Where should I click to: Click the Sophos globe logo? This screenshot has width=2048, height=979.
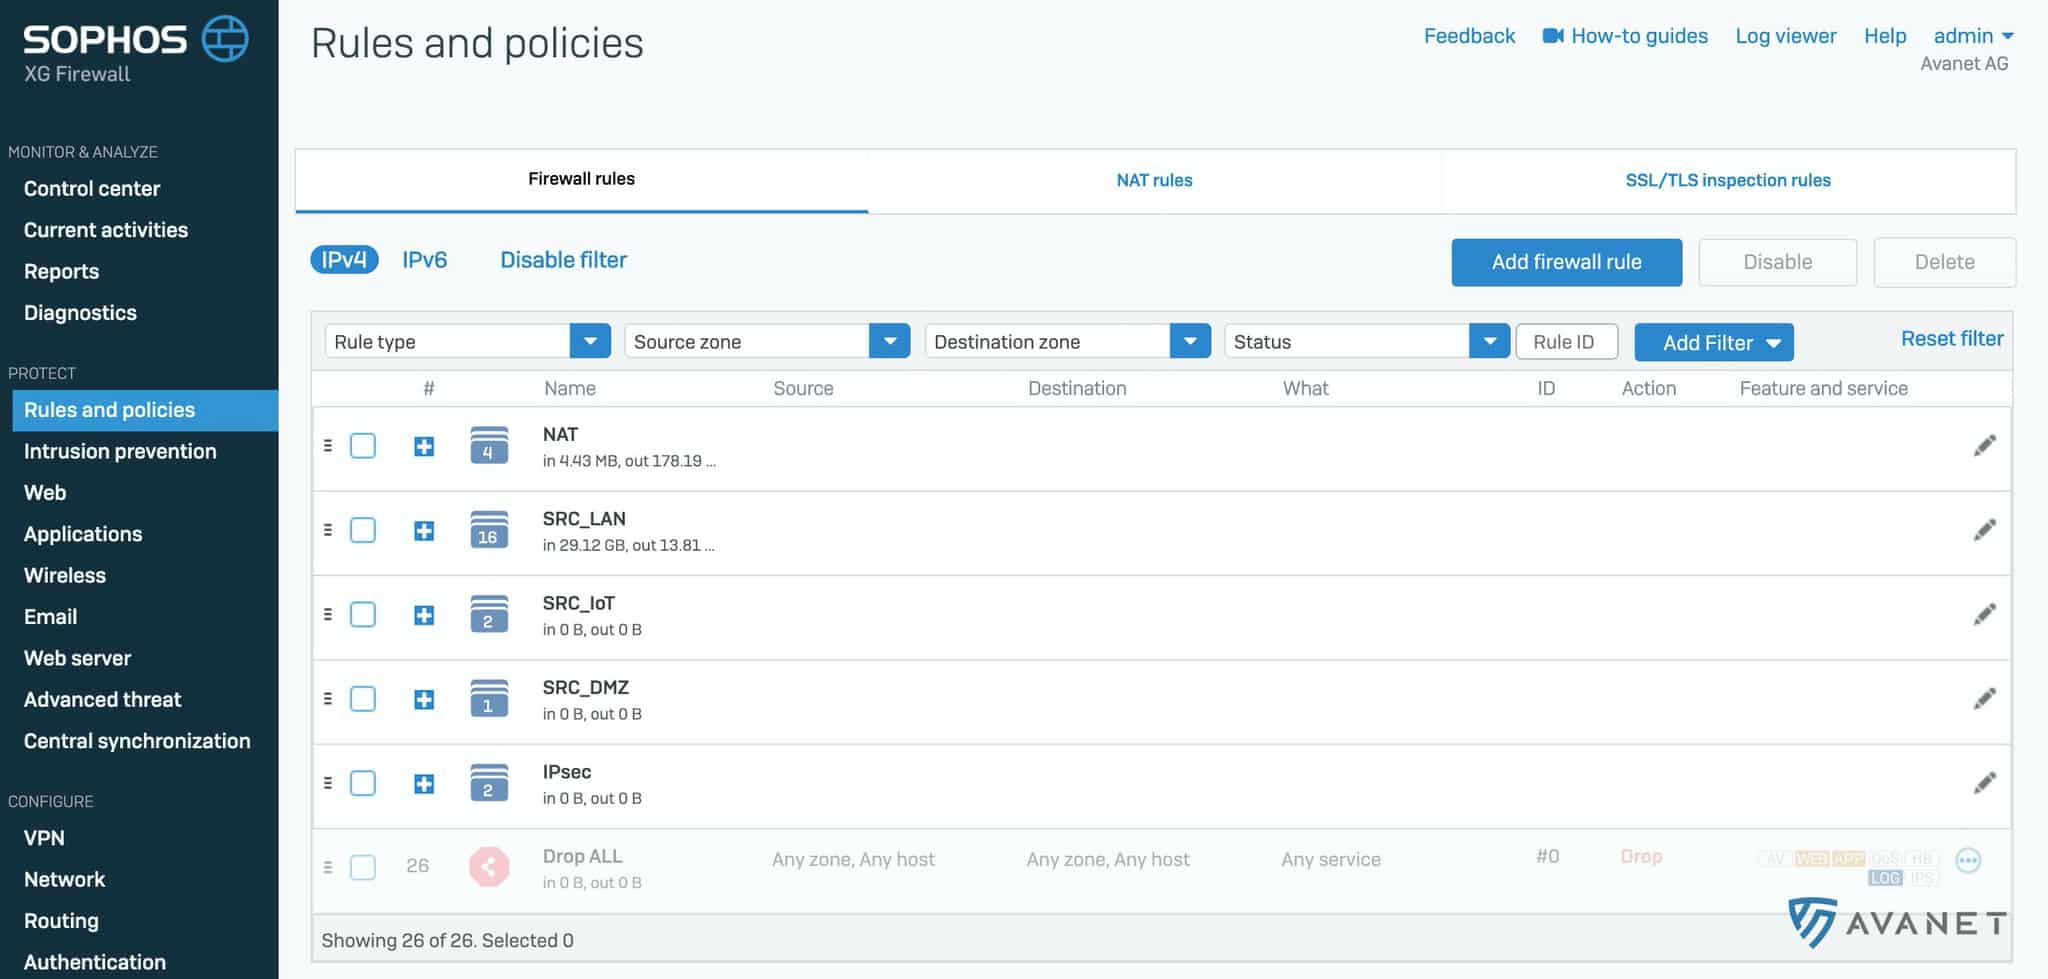(x=225, y=40)
